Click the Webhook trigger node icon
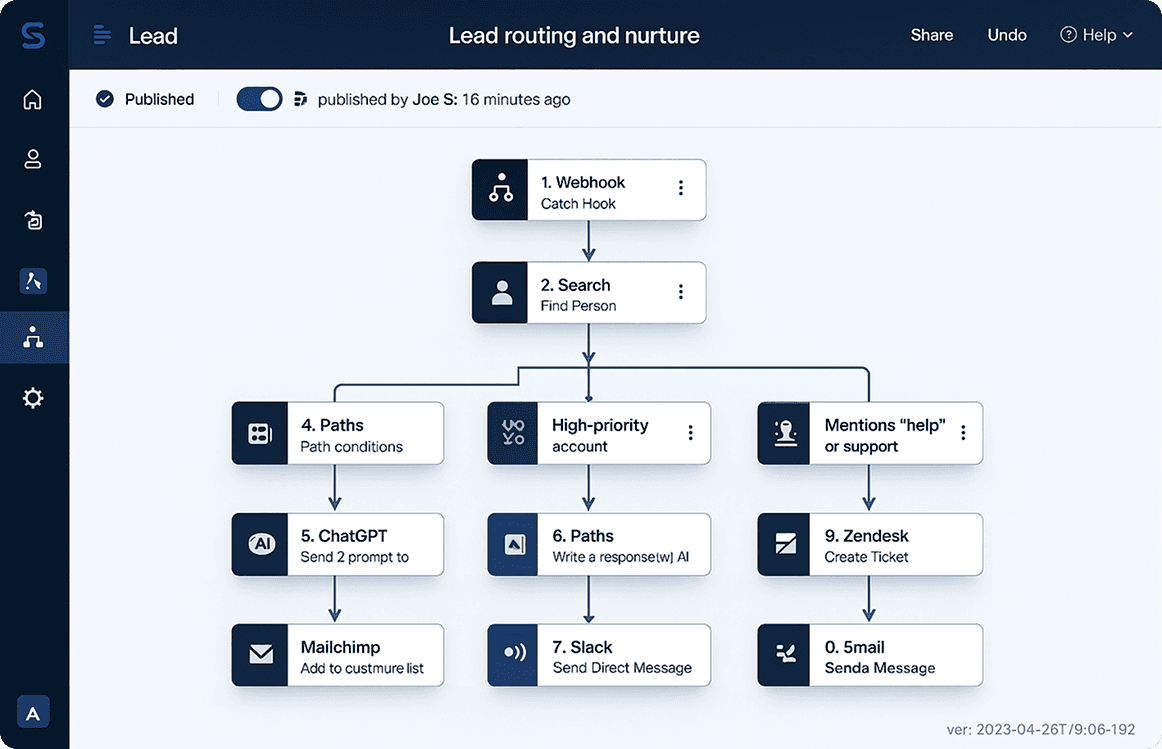Viewport: 1162px width, 749px height. (x=500, y=190)
